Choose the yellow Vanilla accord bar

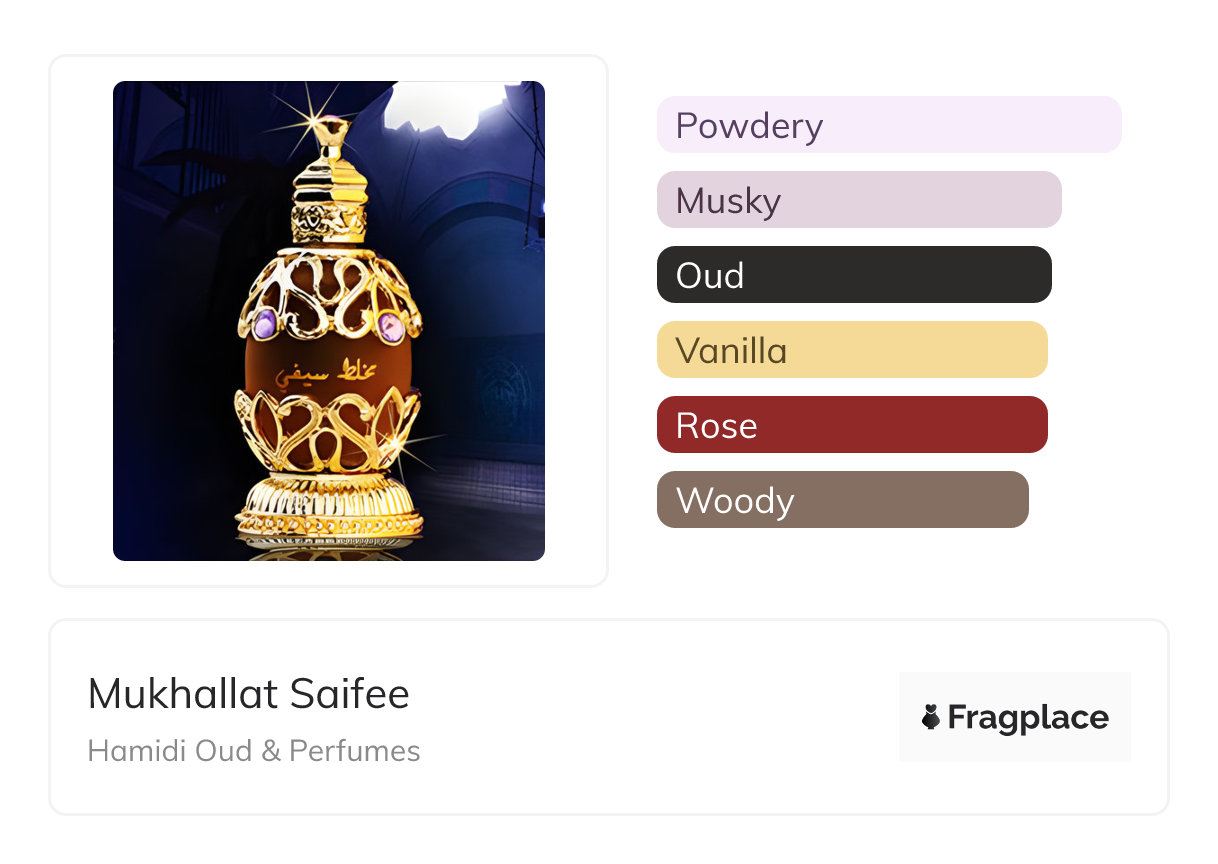[x=851, y=350]
